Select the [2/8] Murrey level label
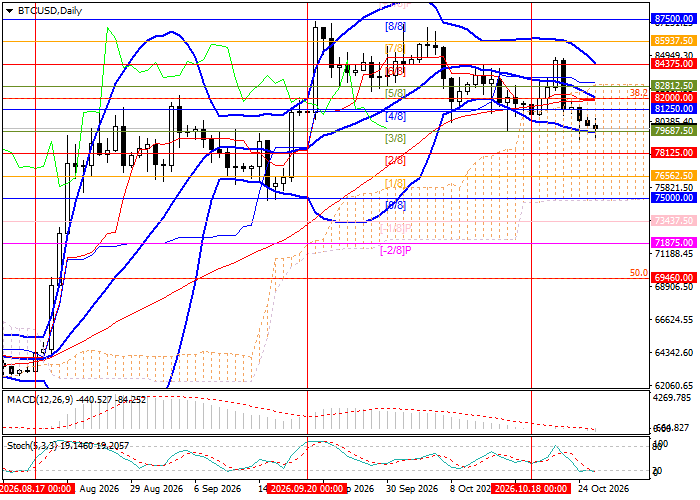The width and height of the screenshot is (700, 500). tap(396, 160)
